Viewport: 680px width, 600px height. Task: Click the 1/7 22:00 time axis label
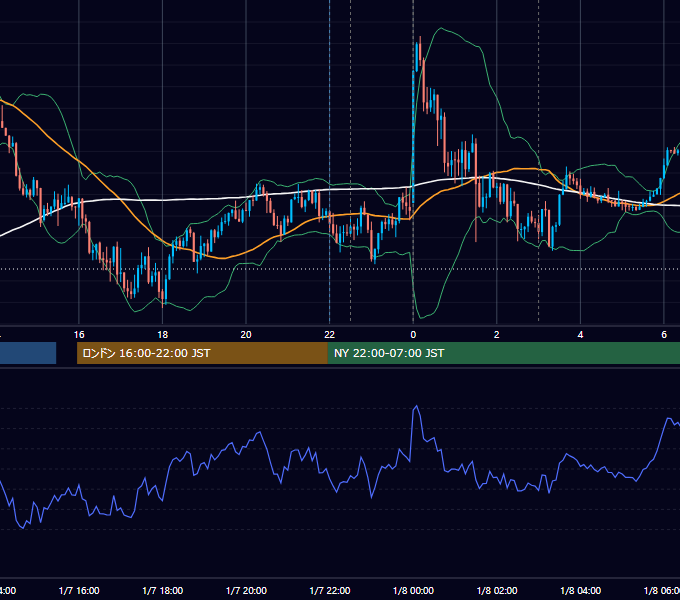(x=330, y=590)
